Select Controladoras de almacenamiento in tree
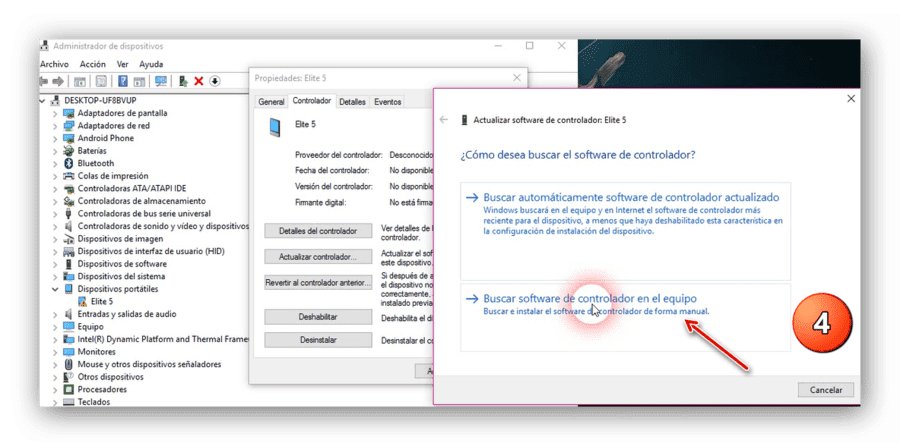The image size is (900, 446). click(141, 201)
